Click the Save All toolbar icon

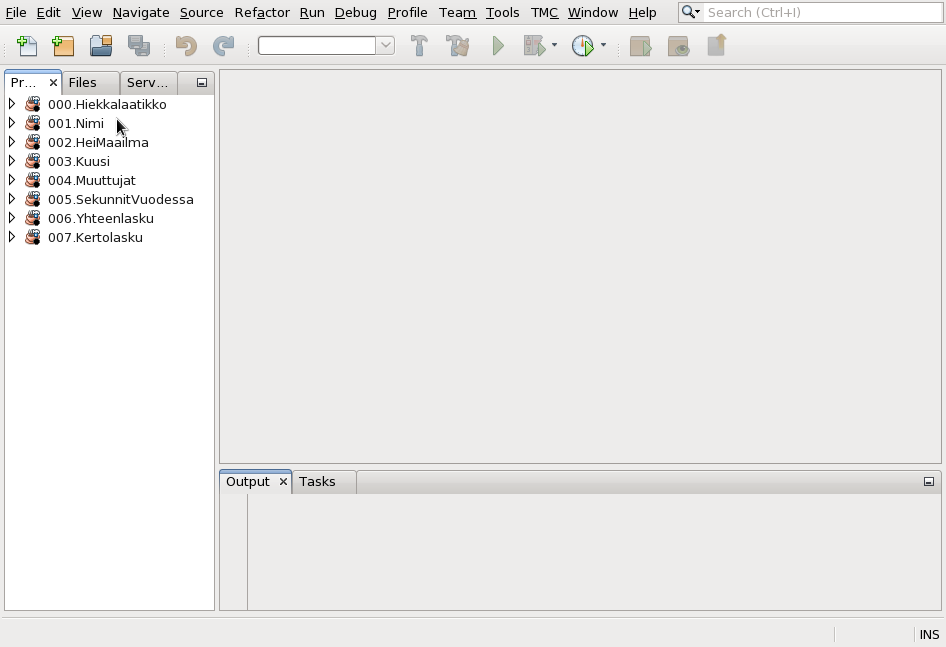[x=139, y=46]
